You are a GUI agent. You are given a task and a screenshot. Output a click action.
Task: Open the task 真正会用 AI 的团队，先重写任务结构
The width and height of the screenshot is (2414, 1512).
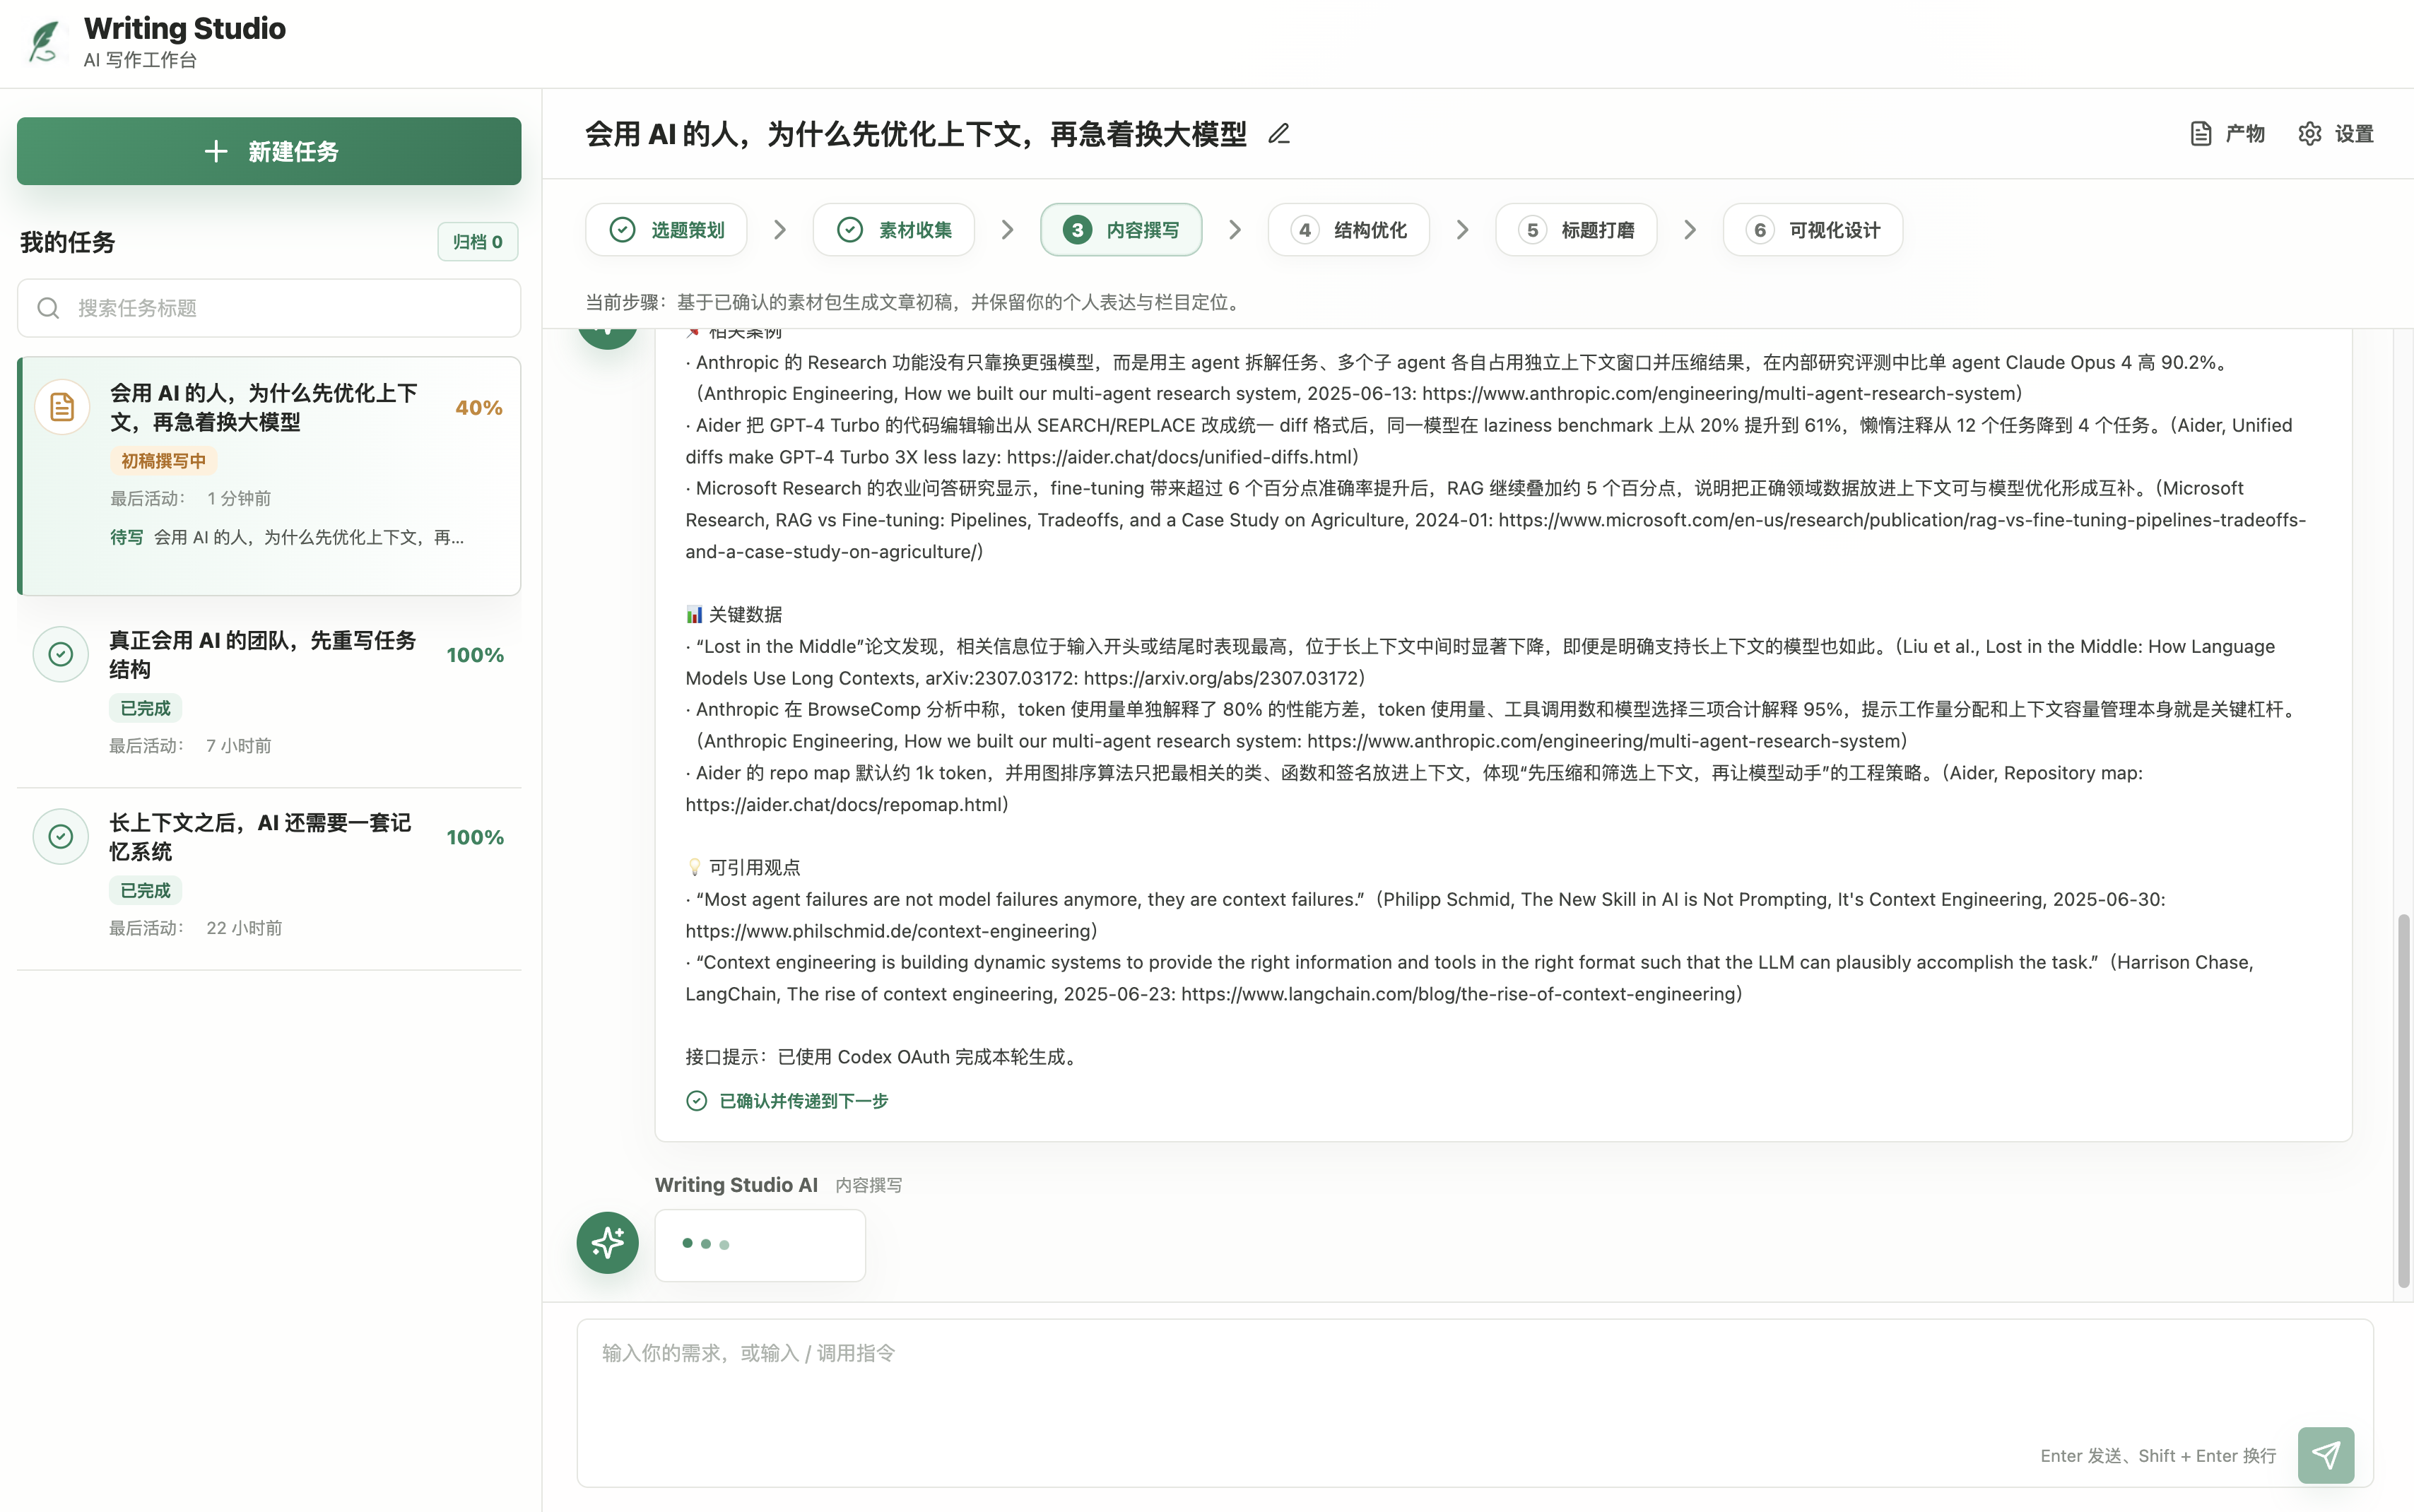(x=269, y=692)
